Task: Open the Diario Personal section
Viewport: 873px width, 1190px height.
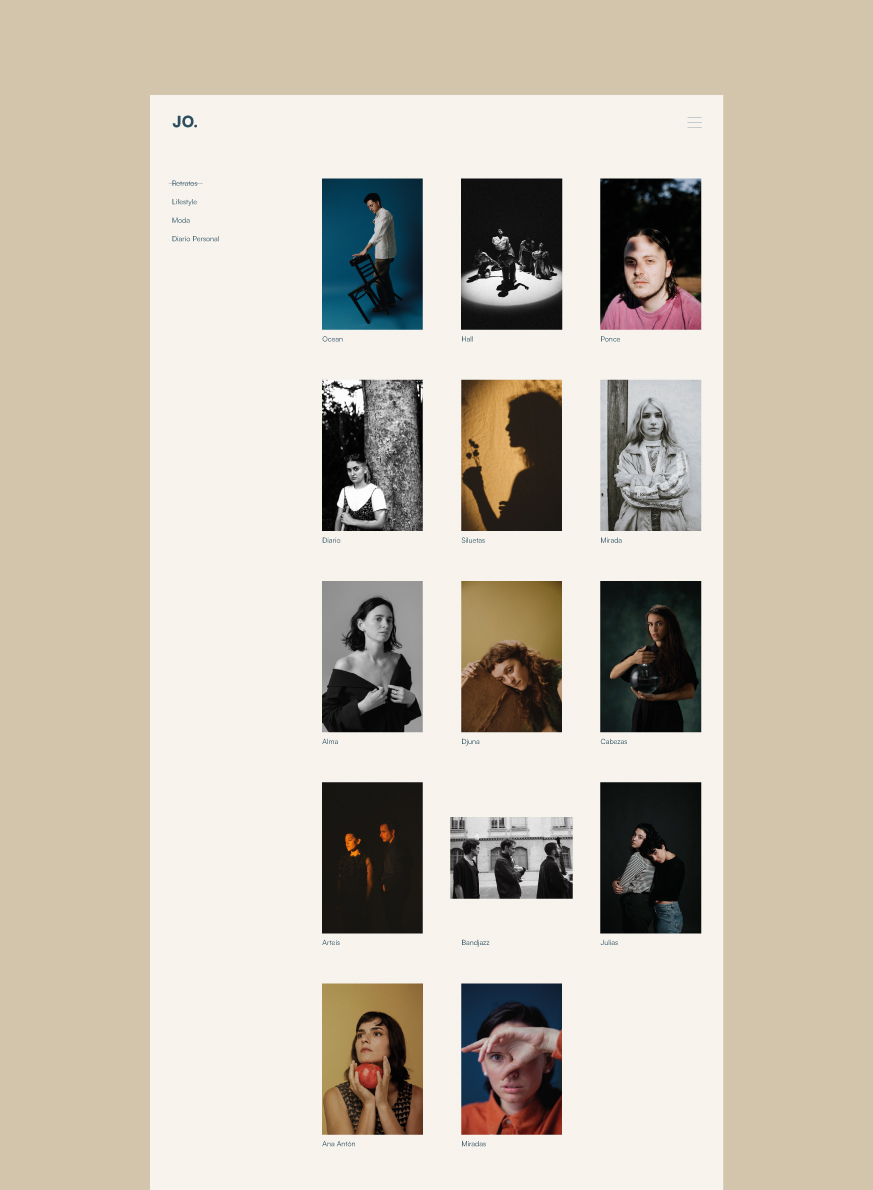Action: 195,238
